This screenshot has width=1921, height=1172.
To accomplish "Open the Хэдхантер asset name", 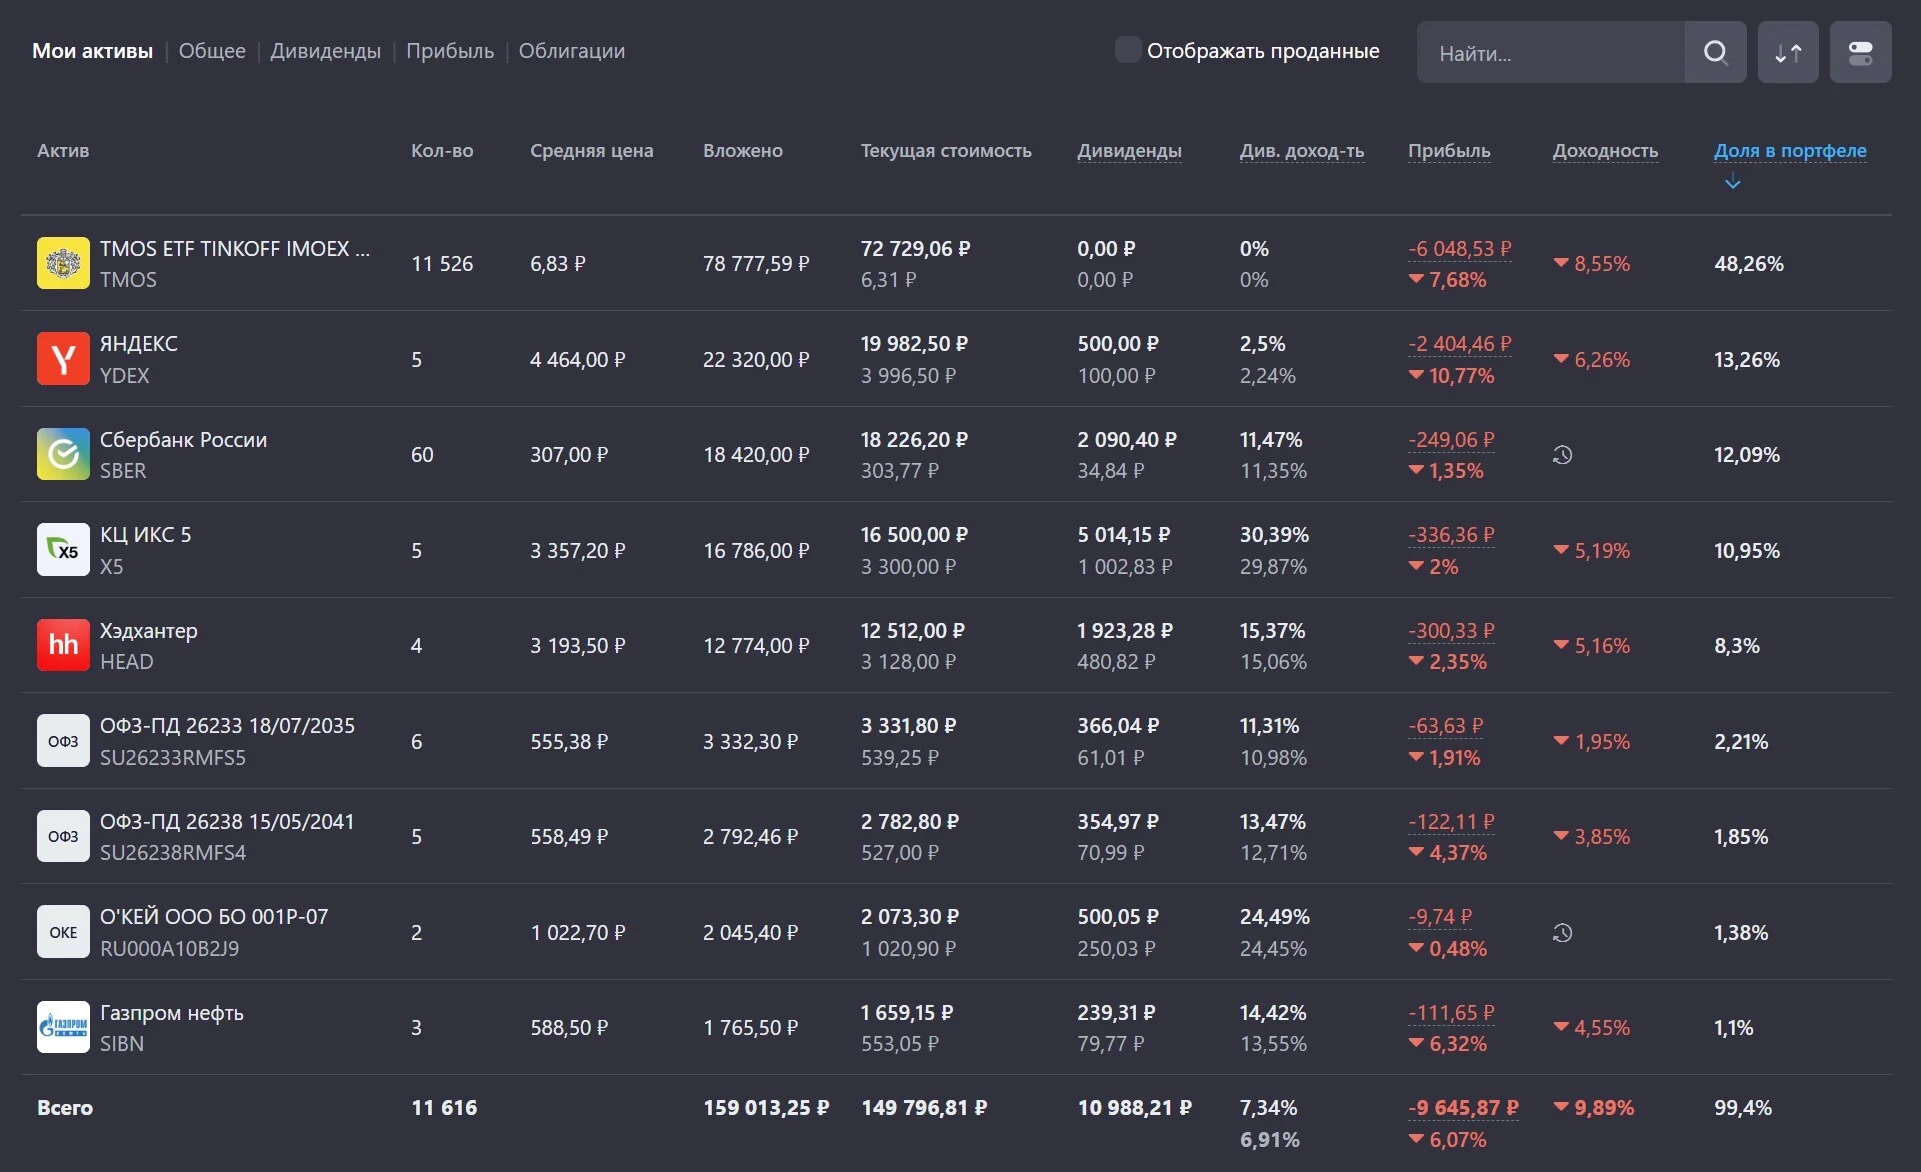I will pos(149,631).
